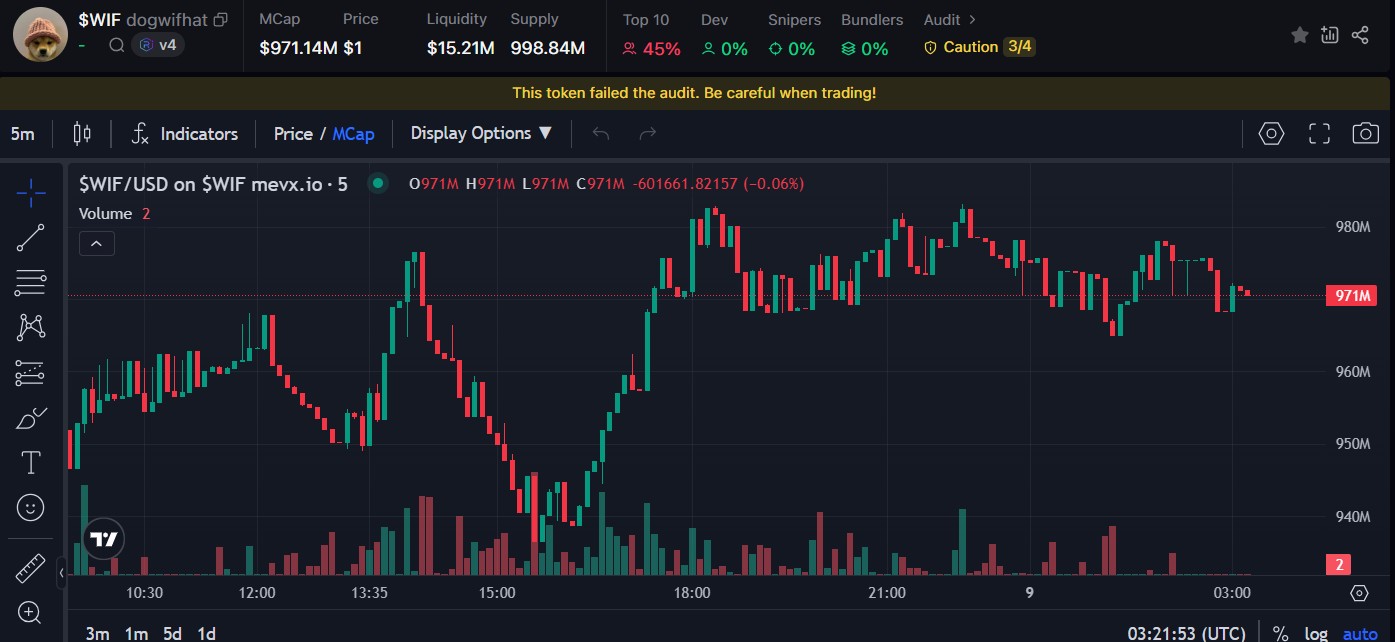Take a chart snapshot with camera
The width and height of the screenshot is (1395, 642).
[1365, 133]
